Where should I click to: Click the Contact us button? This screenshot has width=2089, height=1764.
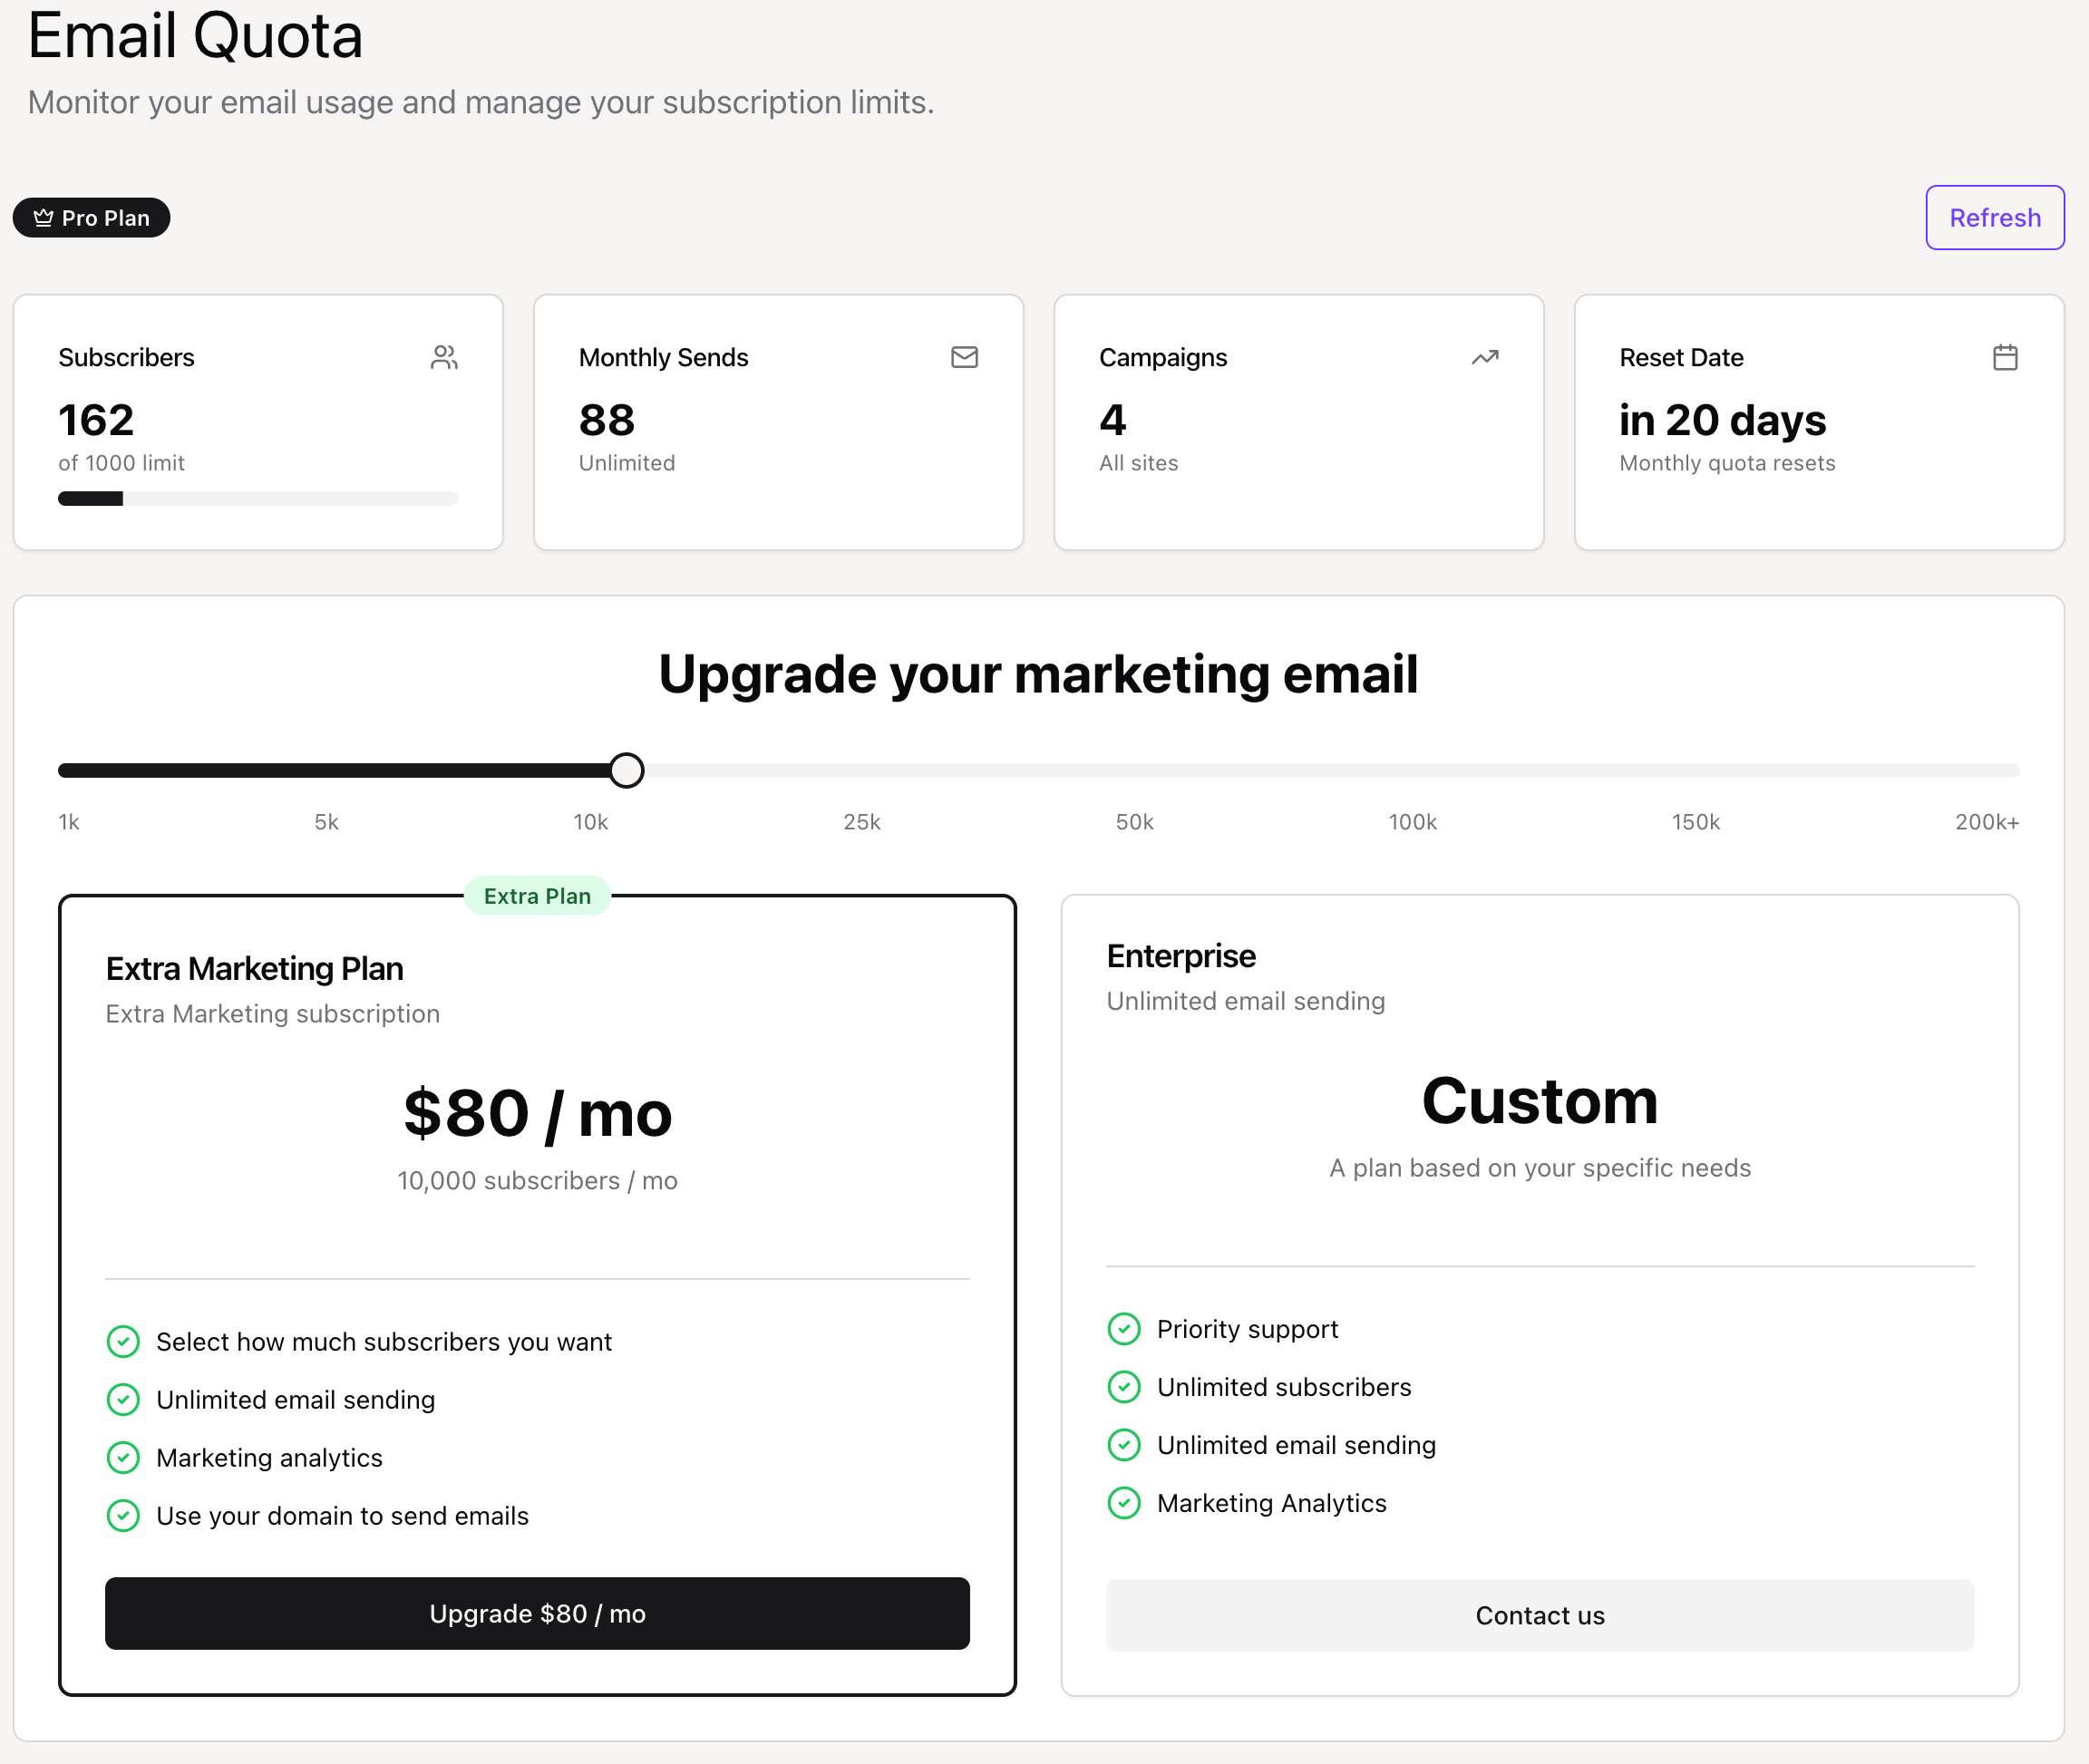(x=1540, y=1614)
